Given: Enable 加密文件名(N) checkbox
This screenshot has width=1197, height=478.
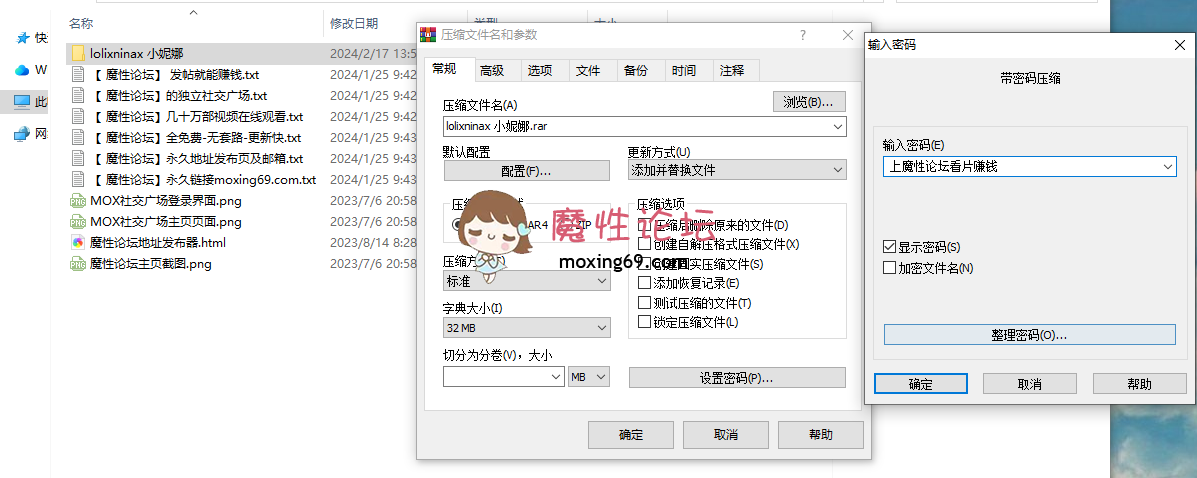Looking at the screenshot, I should point(889,268).
